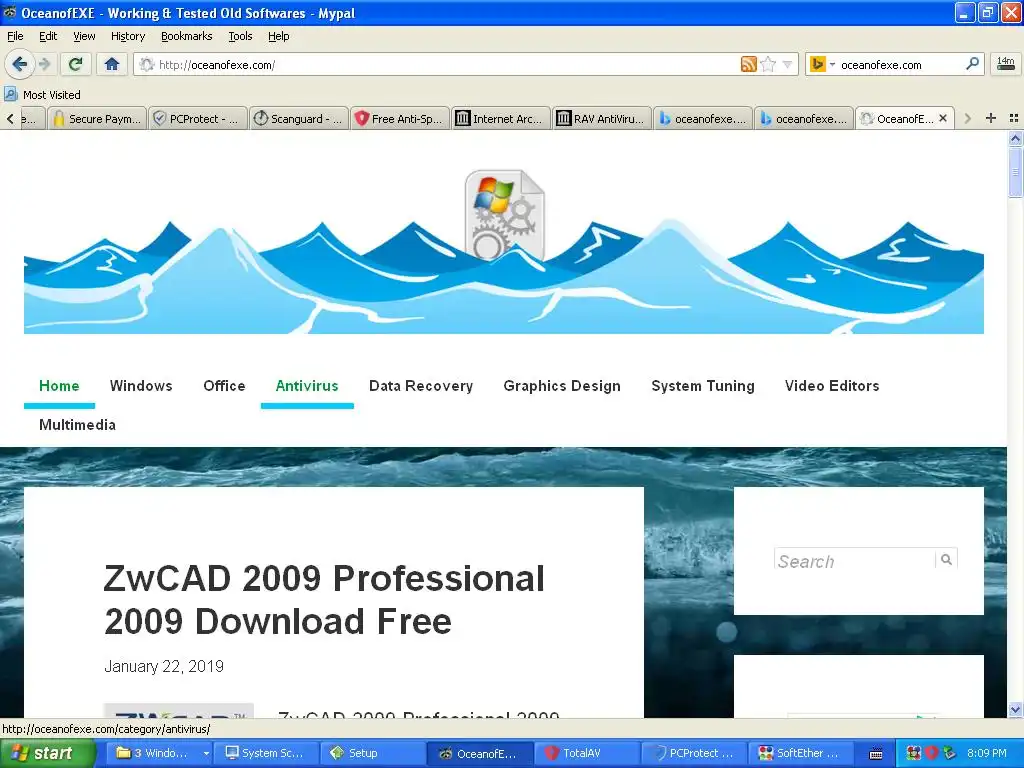Close the OceanofEXE tab
This screenshot has width=1024, height=768.
(942, 118)
